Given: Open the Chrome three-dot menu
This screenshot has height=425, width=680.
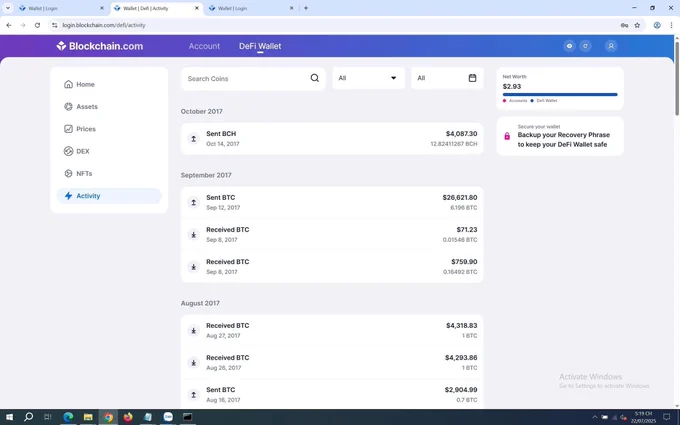Looking at the screenshot, I should pos(671,25).
